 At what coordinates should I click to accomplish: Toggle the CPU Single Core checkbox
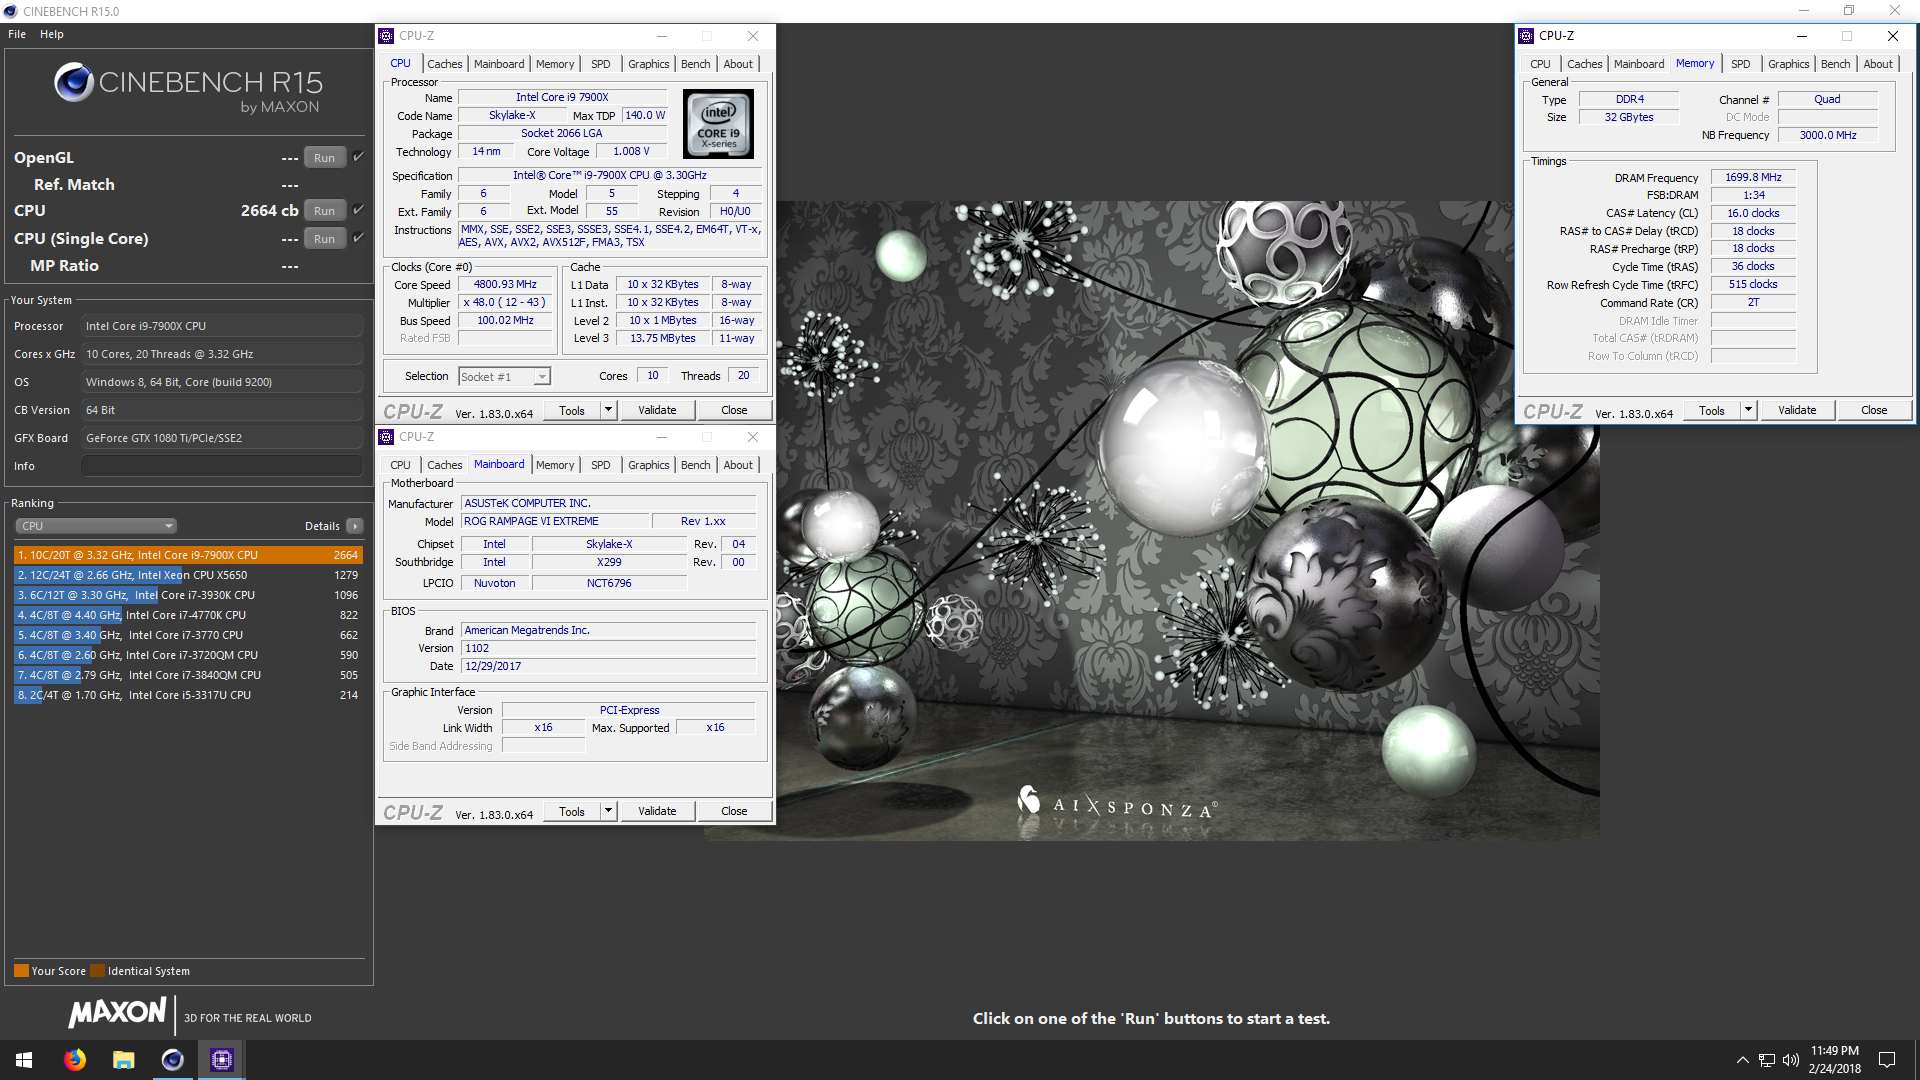click(x=358, y=237)
